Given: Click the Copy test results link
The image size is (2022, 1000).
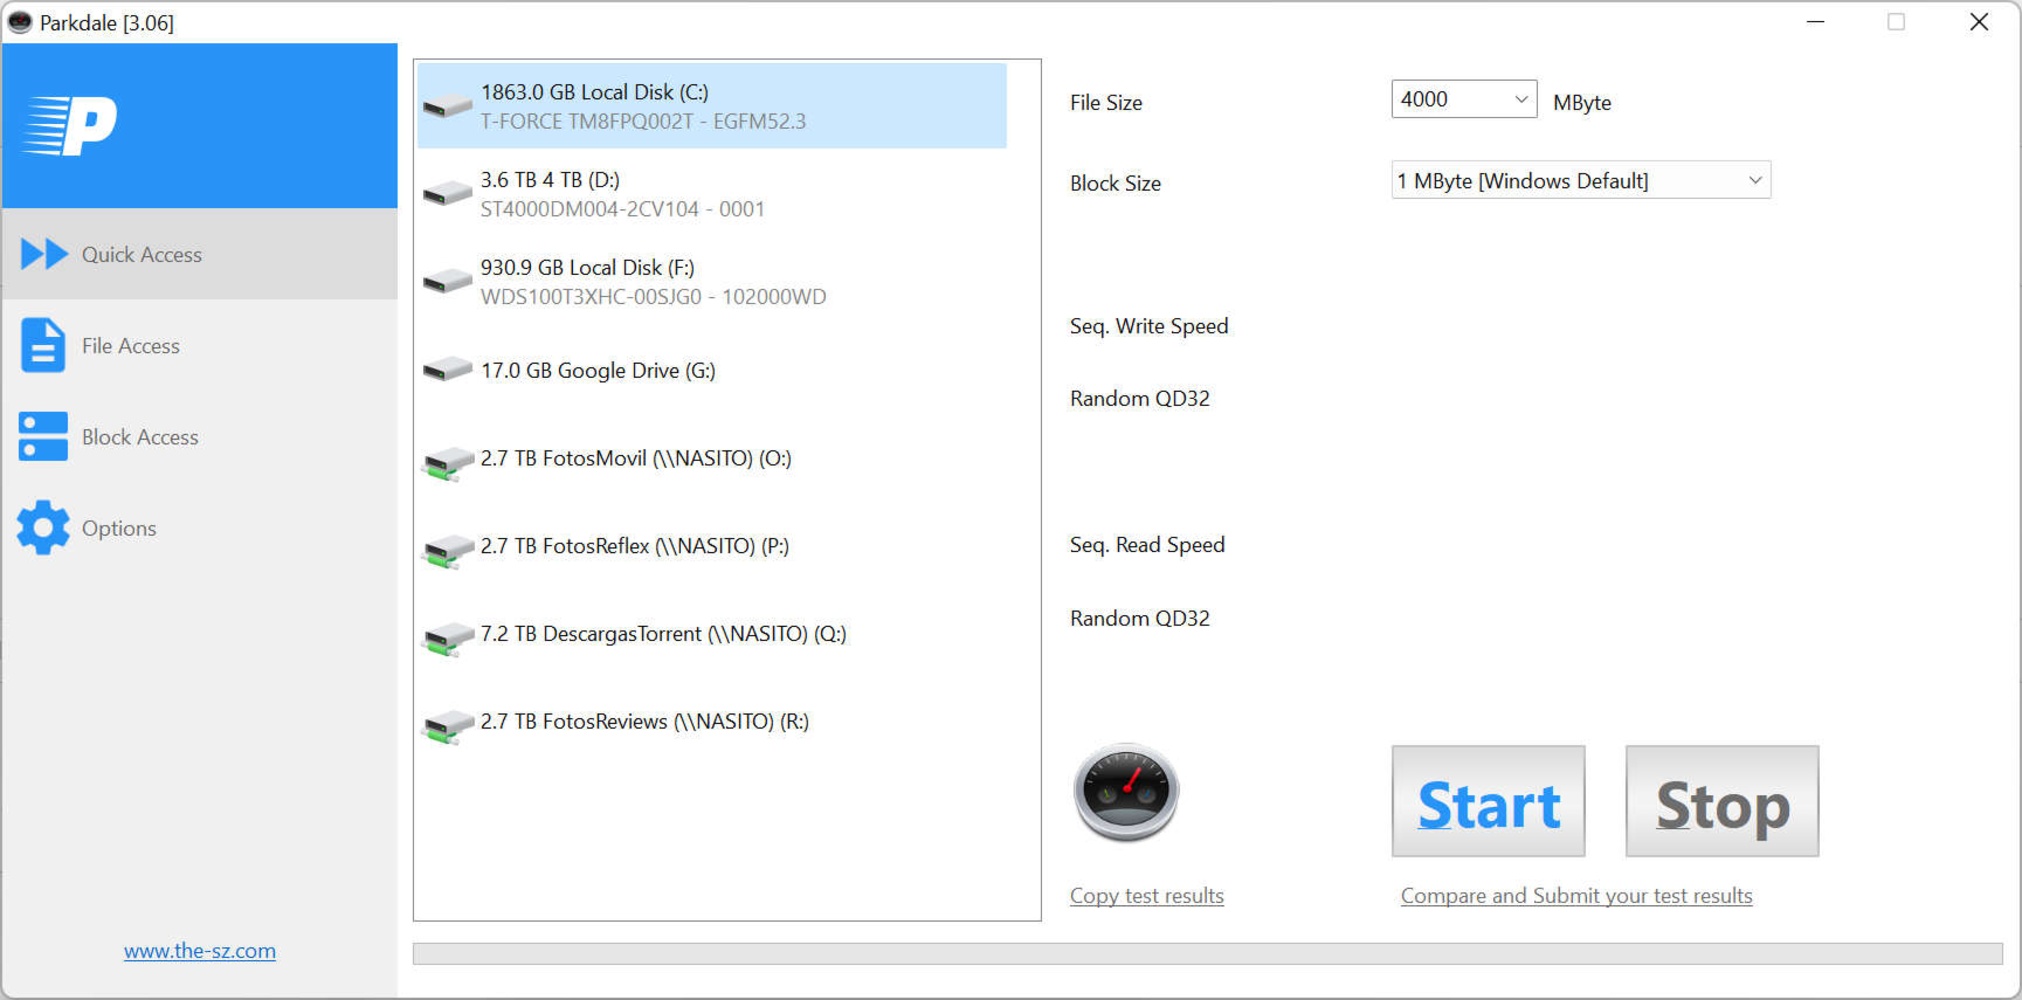Looking at the screenshot, I should coord(1147,895).
